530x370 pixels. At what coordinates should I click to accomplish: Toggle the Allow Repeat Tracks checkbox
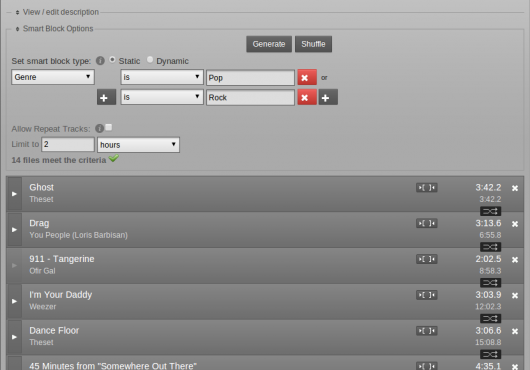109,127
